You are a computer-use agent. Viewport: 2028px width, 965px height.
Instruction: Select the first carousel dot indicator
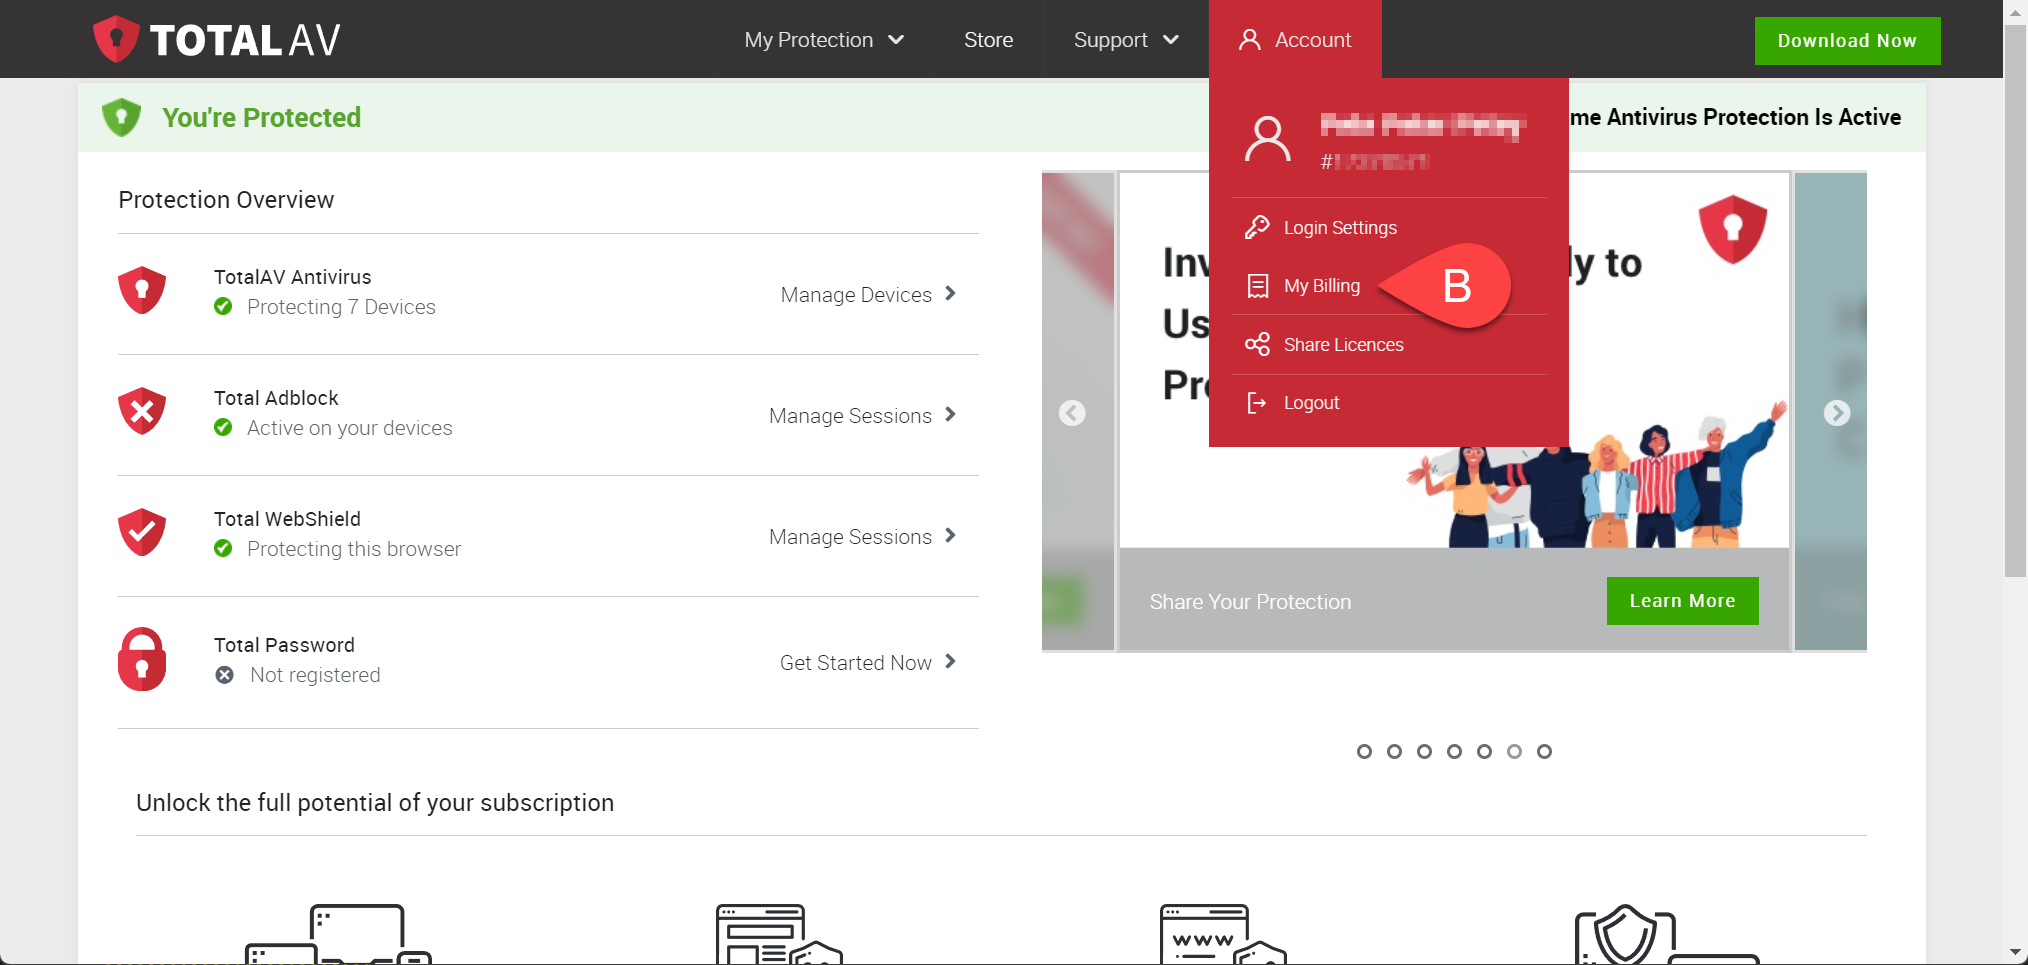tap(1364, 751)
